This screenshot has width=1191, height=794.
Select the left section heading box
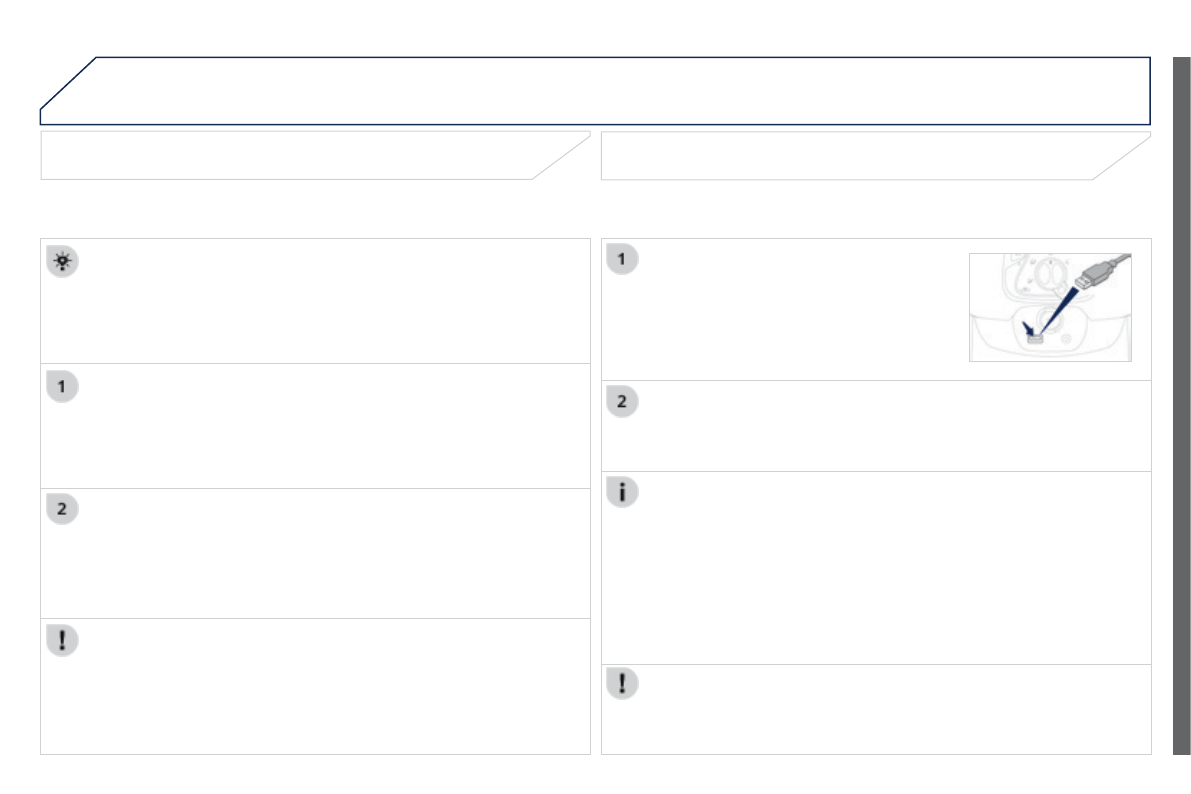300,155
